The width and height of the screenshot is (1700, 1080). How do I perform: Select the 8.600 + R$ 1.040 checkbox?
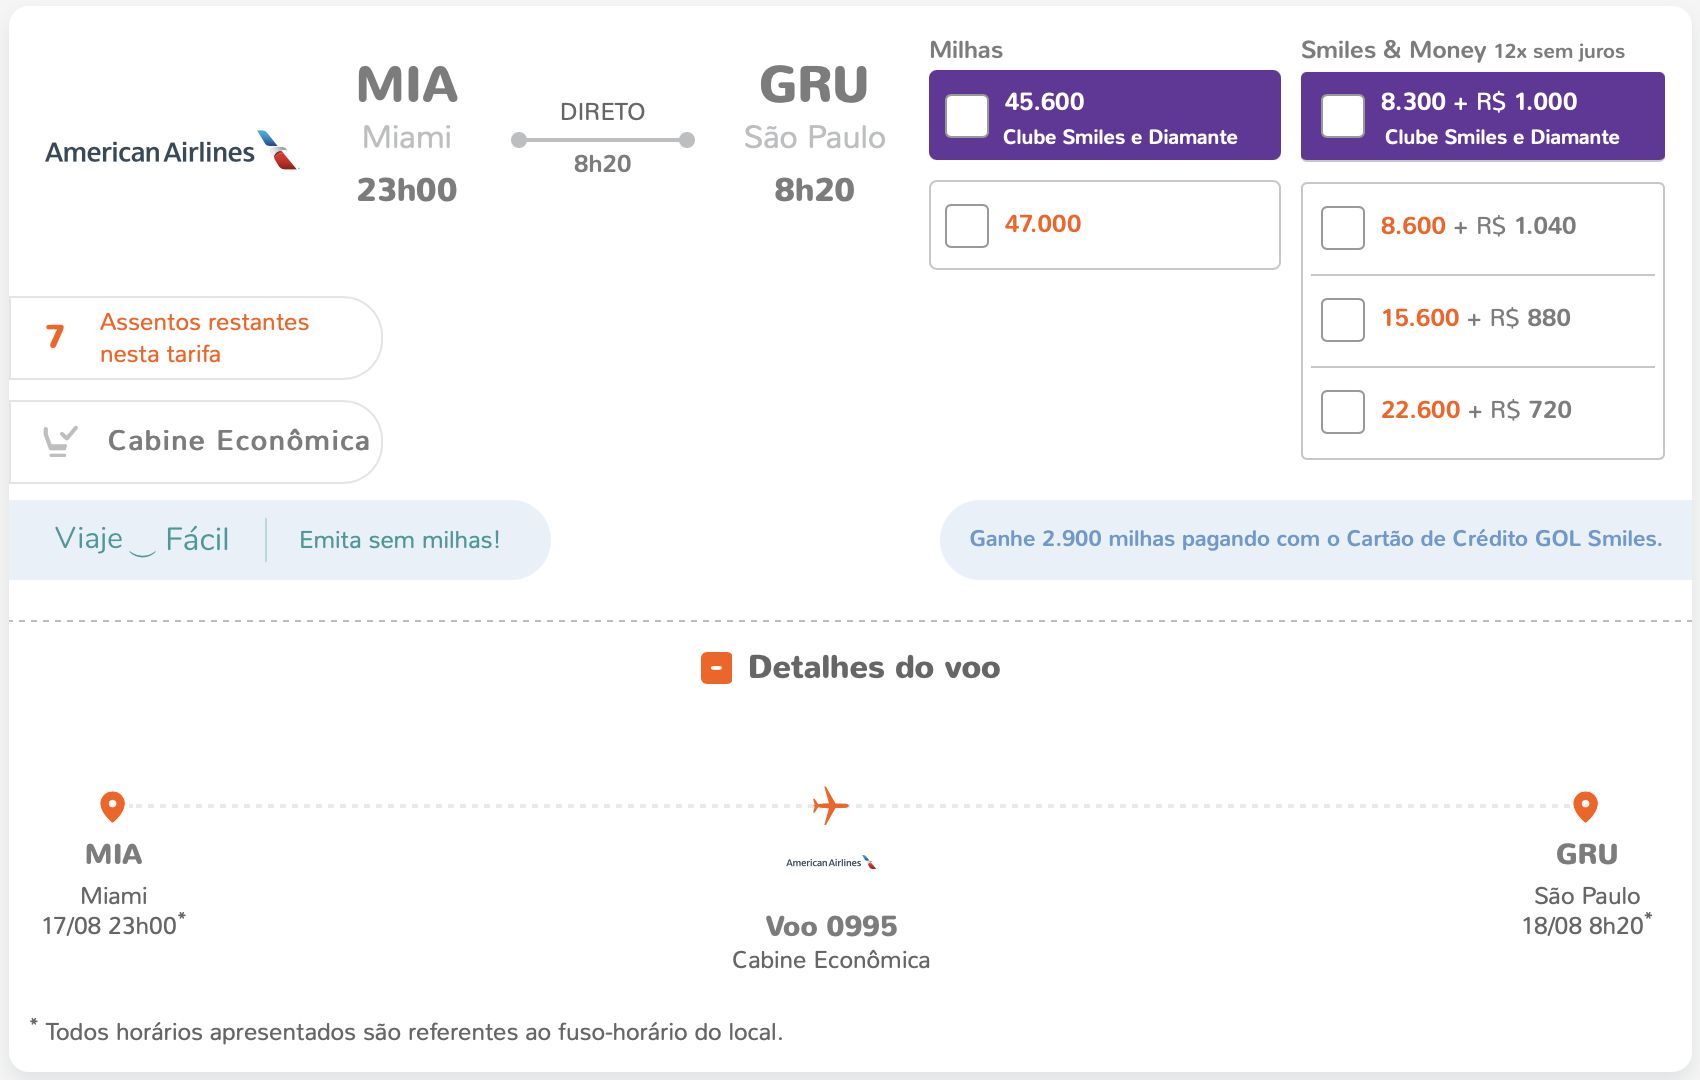pos(1343,228)
